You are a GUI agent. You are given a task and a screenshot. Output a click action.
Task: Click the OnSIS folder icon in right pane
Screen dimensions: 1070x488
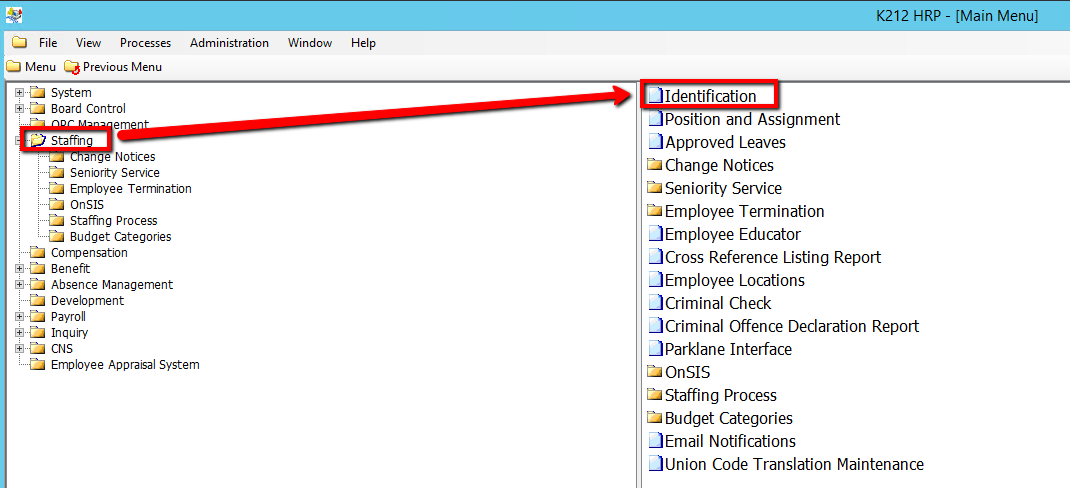[655, 372]
